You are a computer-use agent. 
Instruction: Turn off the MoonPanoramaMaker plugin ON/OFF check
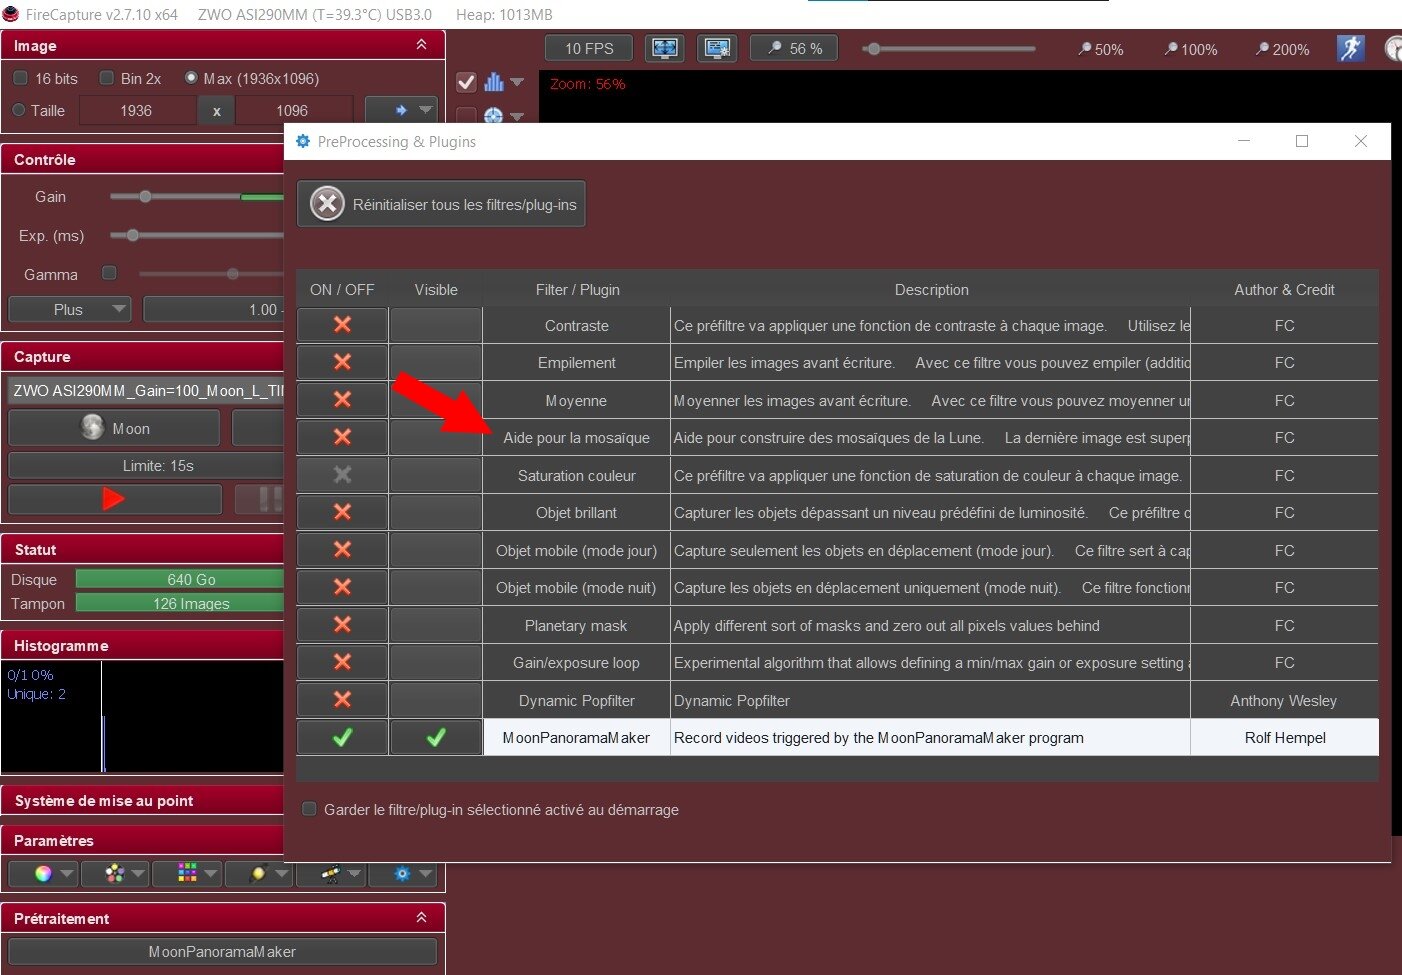pyautogui.click(x=342, y=737)
